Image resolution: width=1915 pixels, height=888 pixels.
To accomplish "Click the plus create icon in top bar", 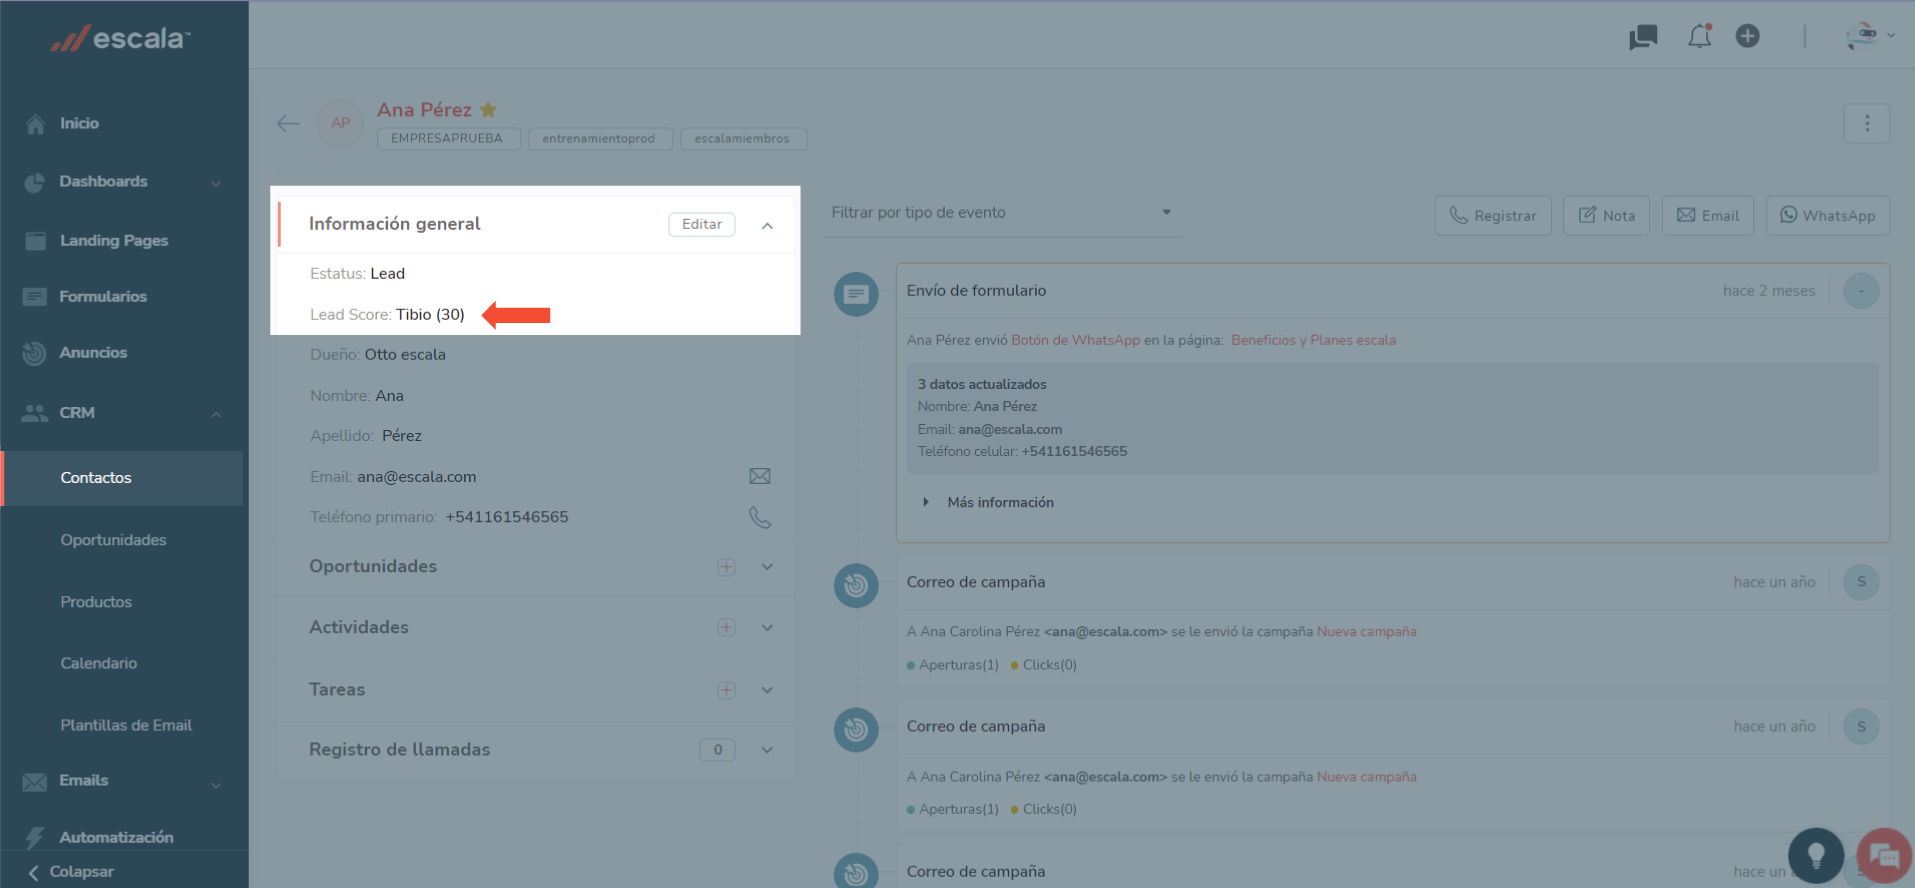I will [1748, 36].
